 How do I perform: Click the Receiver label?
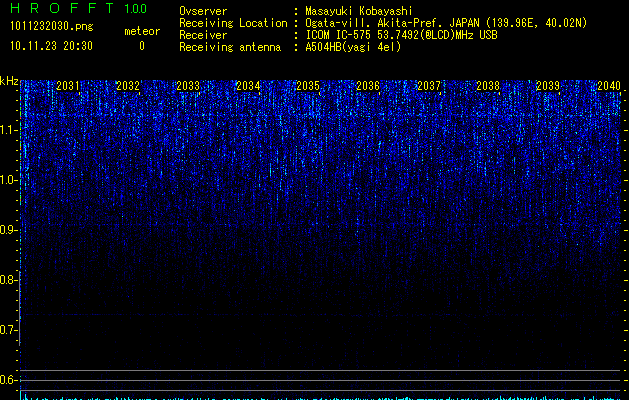(x=203, y=35)
